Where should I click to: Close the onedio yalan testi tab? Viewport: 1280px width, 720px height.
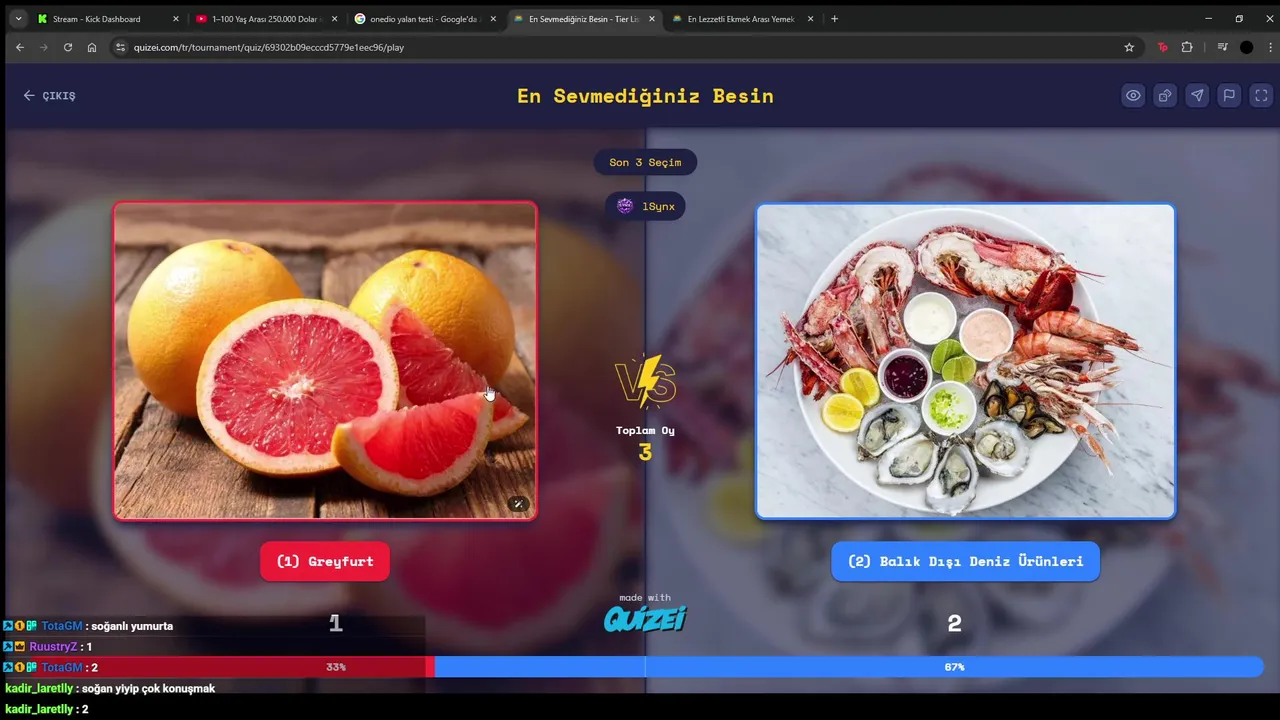click(x=492, y=19)
